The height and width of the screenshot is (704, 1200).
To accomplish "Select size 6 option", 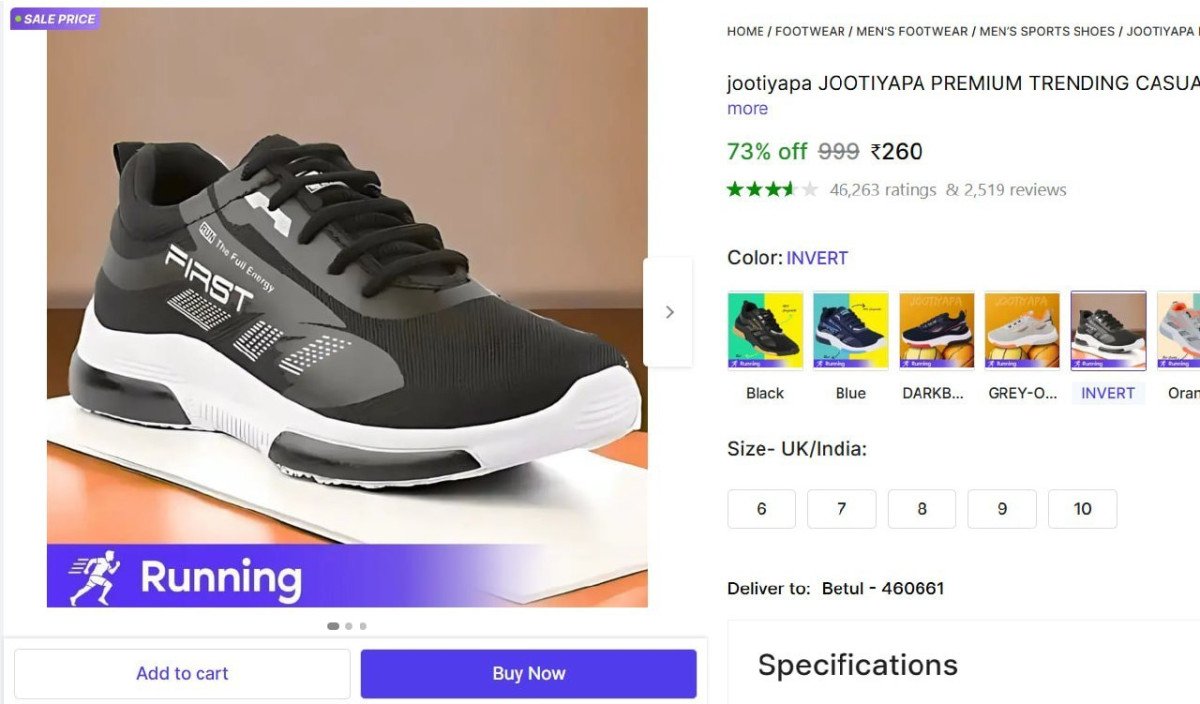I will 762,509.
